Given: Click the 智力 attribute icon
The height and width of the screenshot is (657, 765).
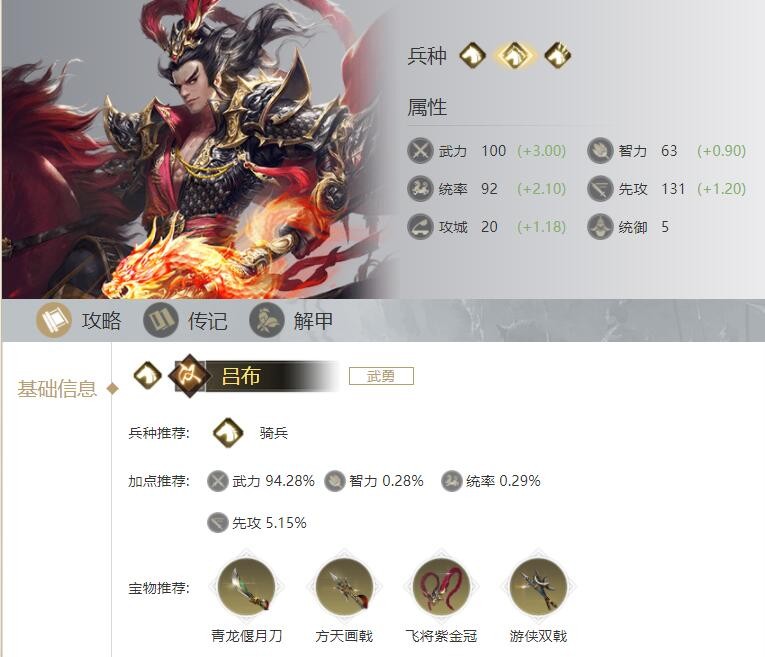Looking at the screenshot, I should (600, 150).
